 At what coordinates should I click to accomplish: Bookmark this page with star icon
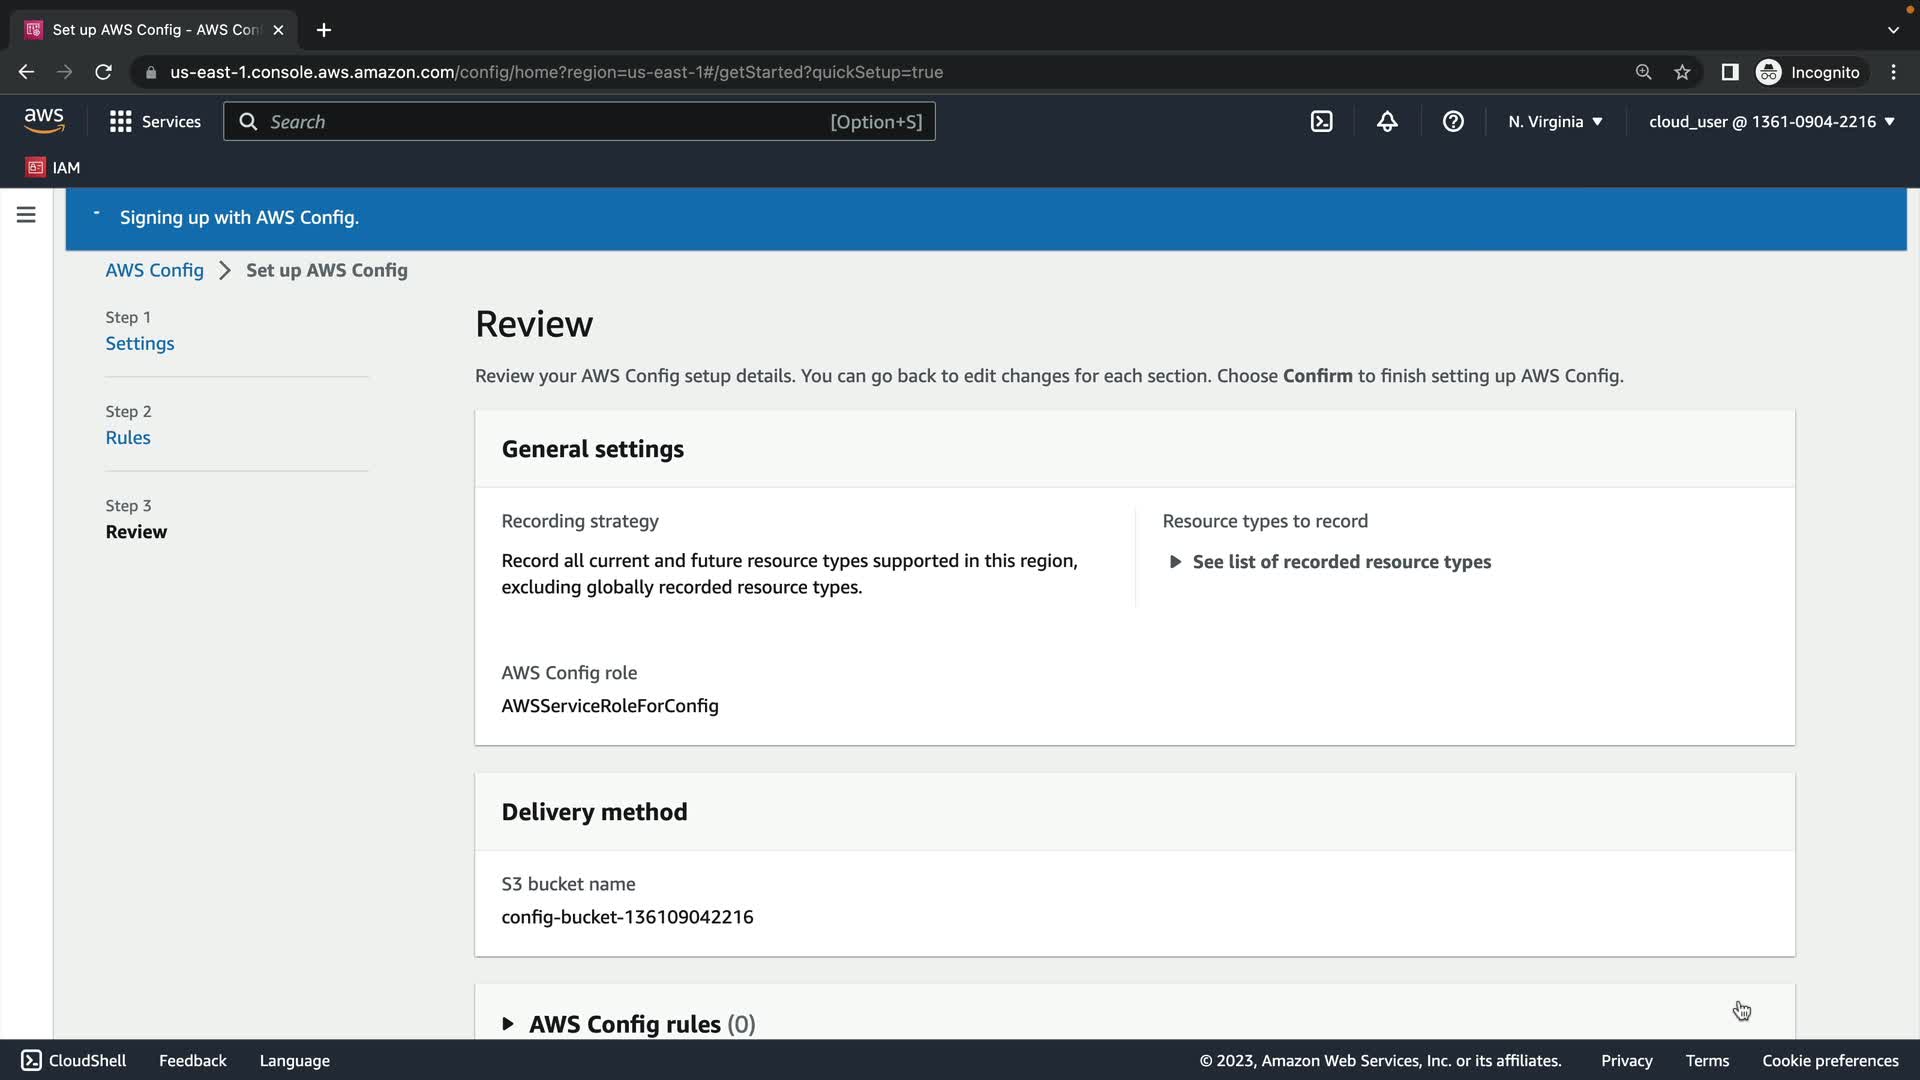pos(1682,72)
